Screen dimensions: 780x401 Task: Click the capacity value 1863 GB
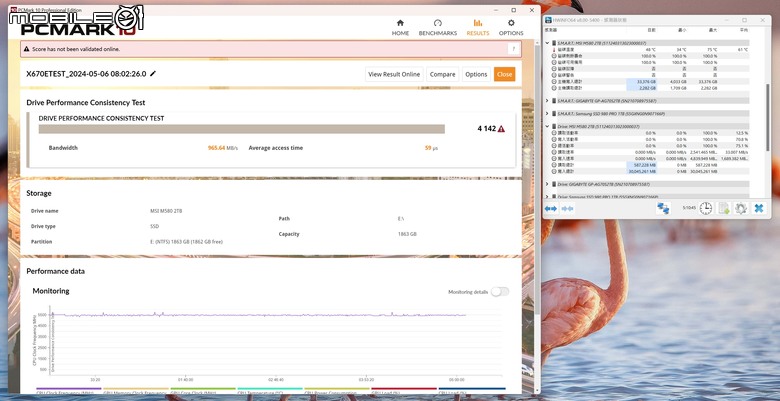tap(407, 234)
